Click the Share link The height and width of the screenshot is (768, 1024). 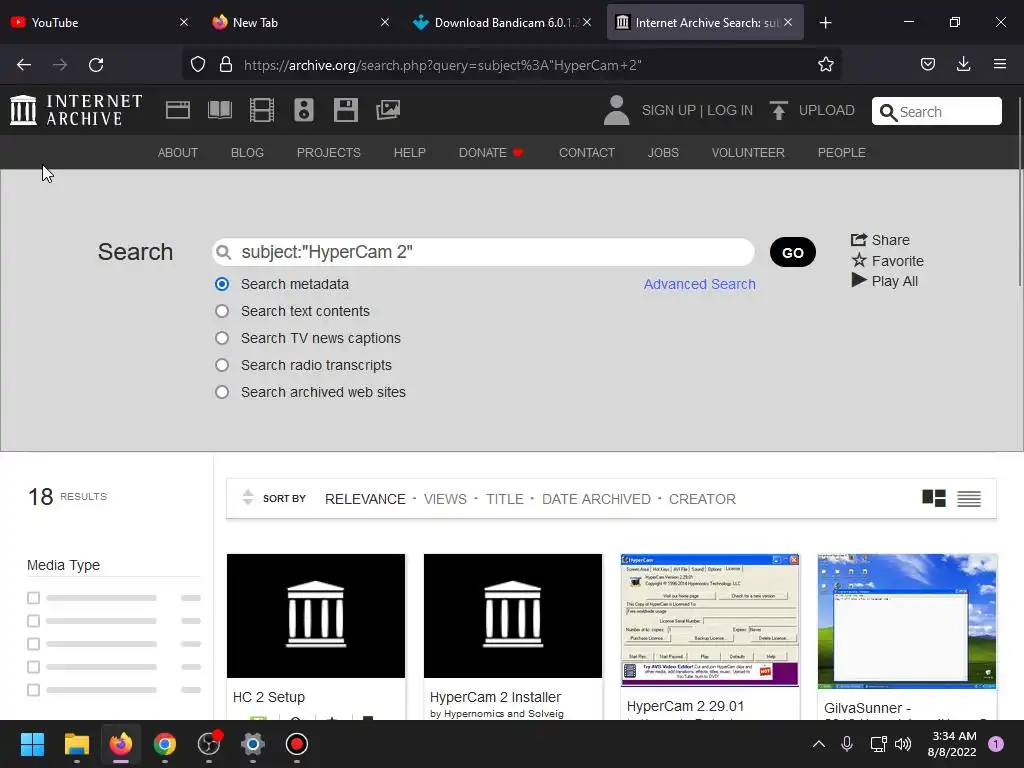point(880,240)
